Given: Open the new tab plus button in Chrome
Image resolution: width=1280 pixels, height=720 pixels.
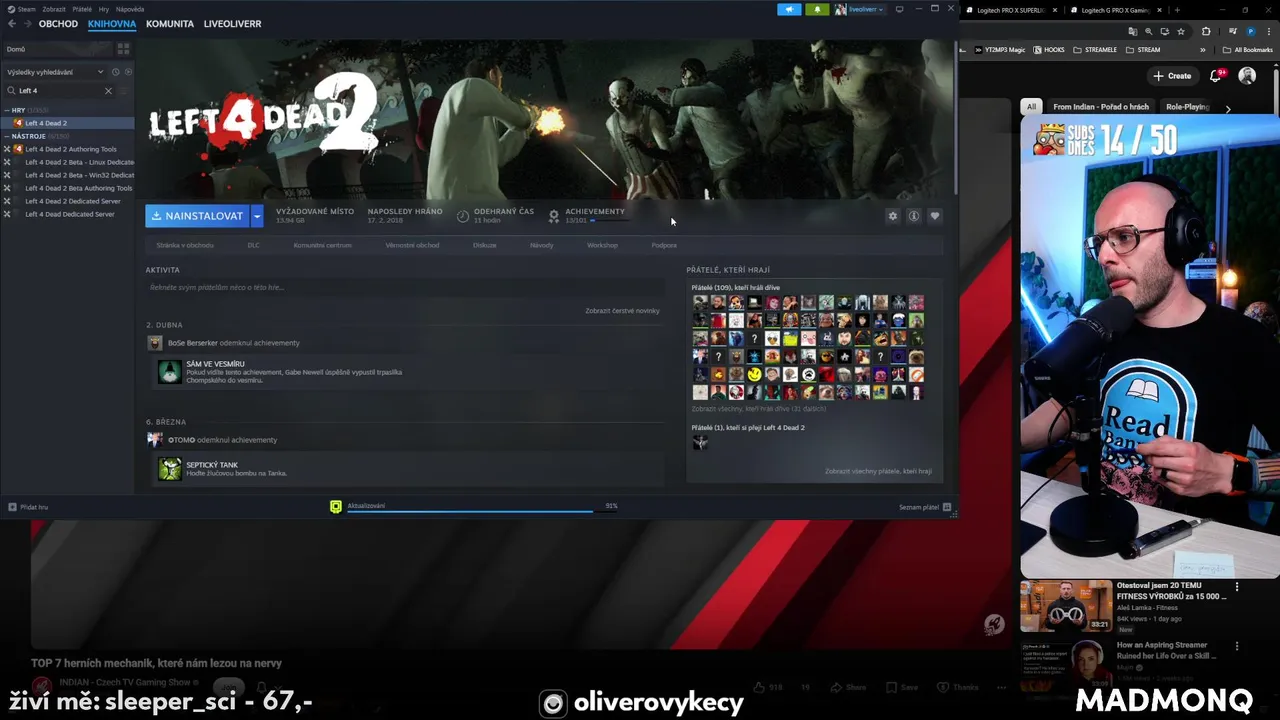Looking at the screenshot, I should pos(1177,10).
